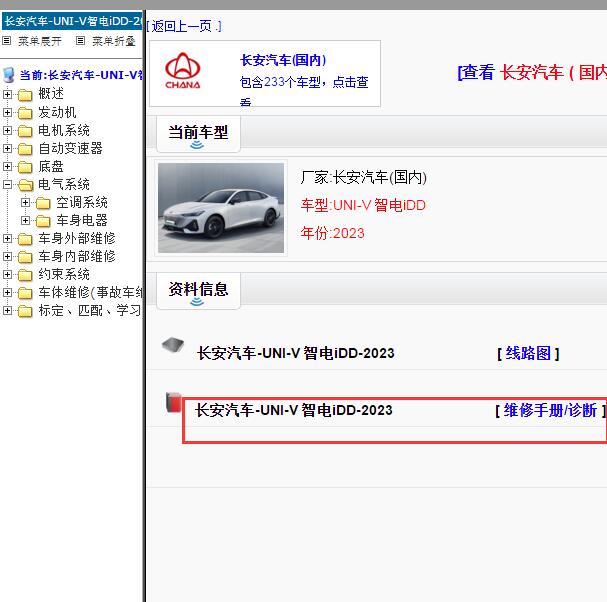
Task: Select the 发动机 tree label
Action: click(57, 112)
